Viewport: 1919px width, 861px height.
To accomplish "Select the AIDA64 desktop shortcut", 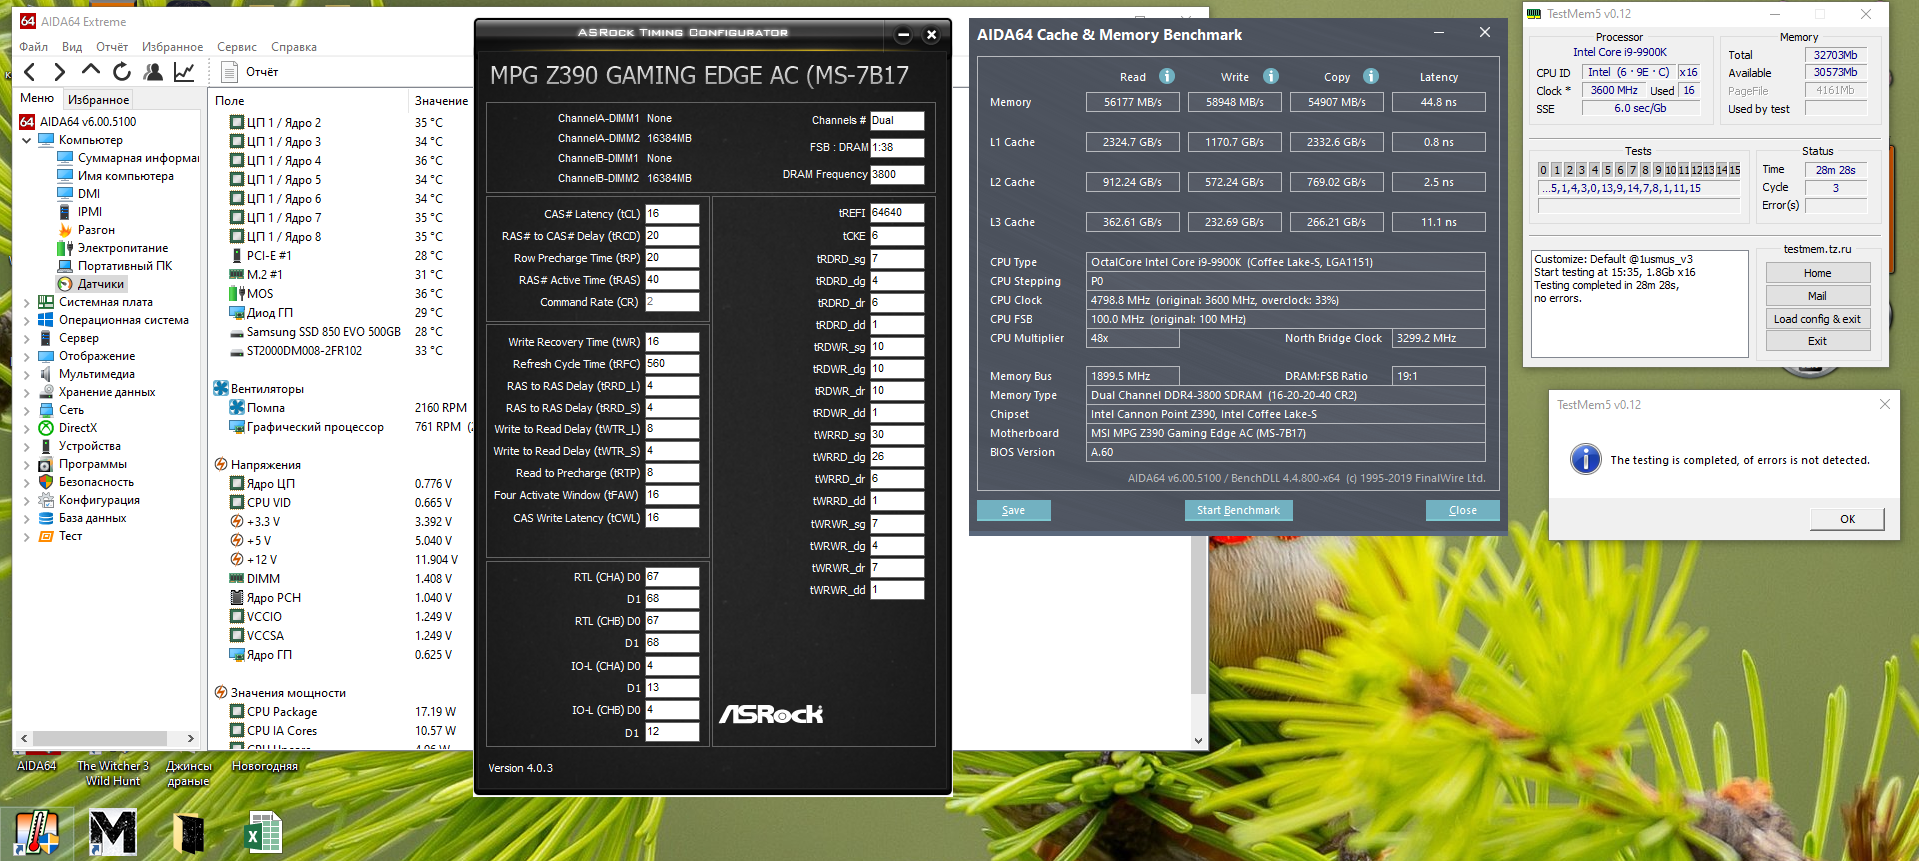I will 36,766.
